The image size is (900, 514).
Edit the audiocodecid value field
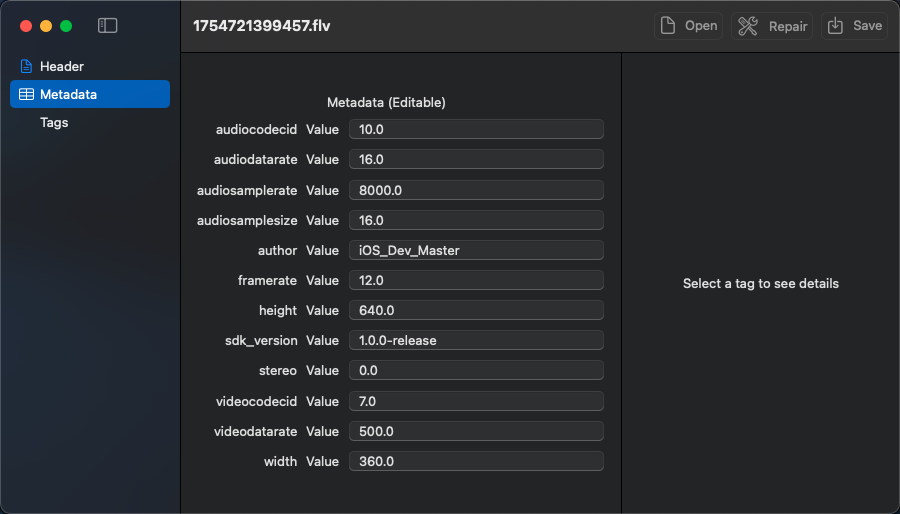pyautogui.click(x=476, y=129)
